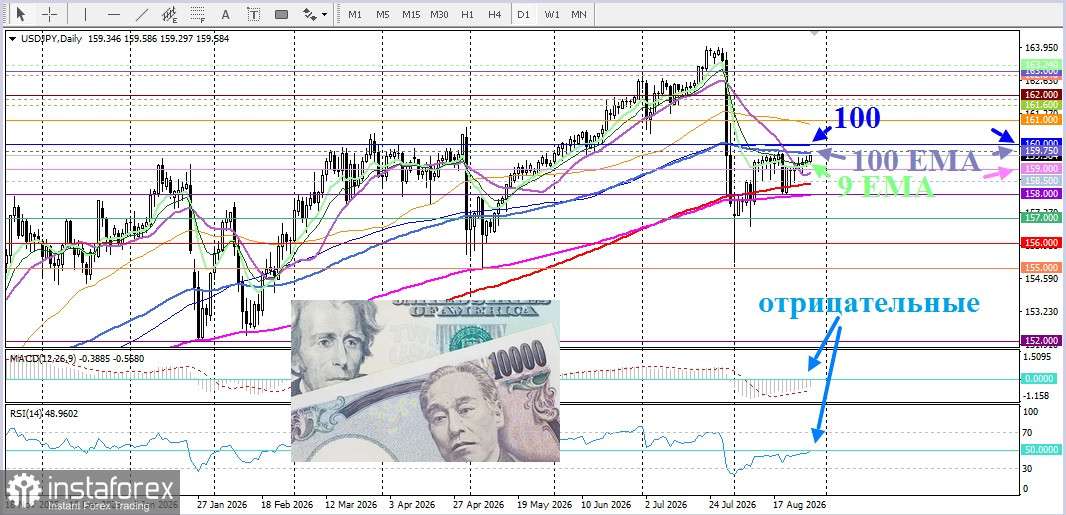Open the Arrows tool dropdown arrow
Image resolution: width=1066 pixels, height=515 pixels.
(x=324, y=14)
